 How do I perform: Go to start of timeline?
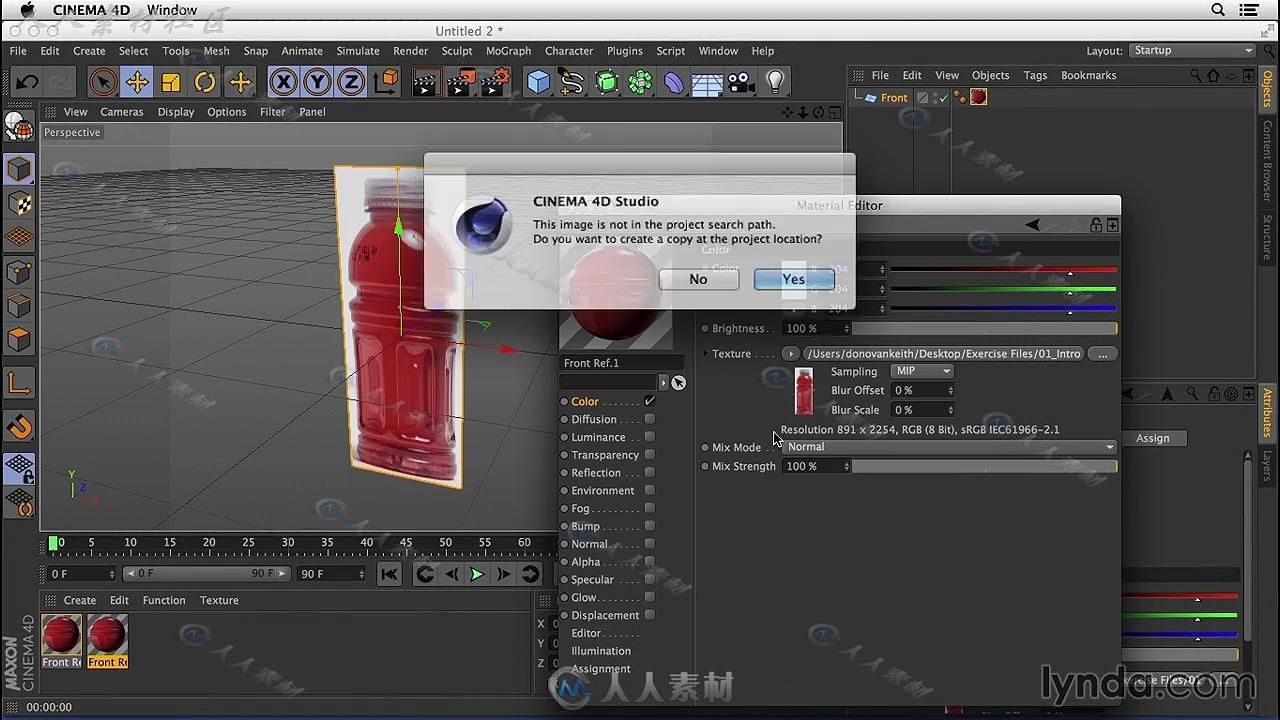(x=390, y=574)
